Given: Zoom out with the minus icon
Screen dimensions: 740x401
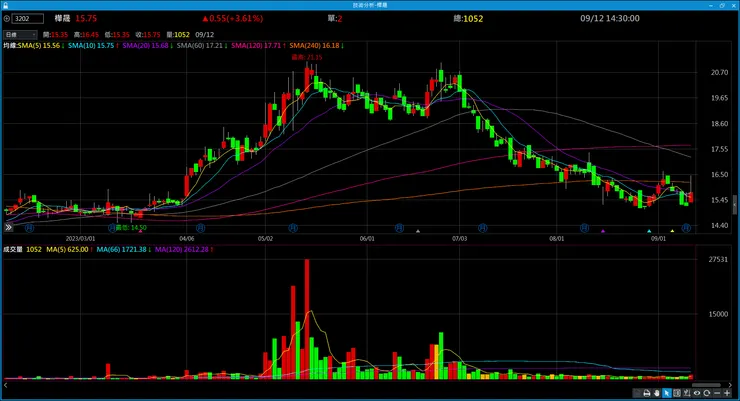Looking at the screenshot, I should pos(717,393).
